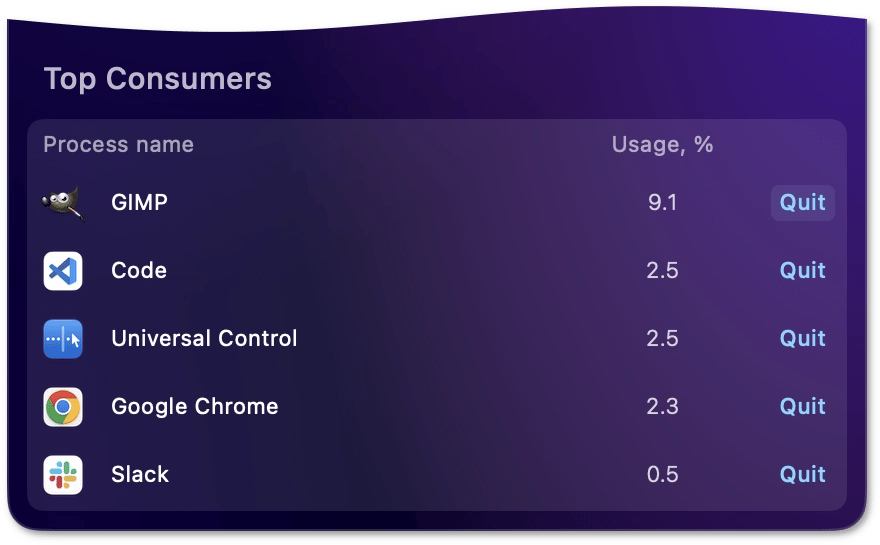Image resolution: width=880 pixels, height=545 pixels.
Task: Select the Slack process name
Action: pos(140,474)
